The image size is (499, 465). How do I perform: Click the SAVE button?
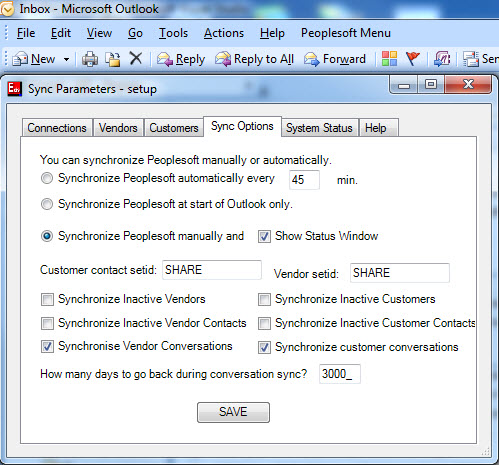233,412
